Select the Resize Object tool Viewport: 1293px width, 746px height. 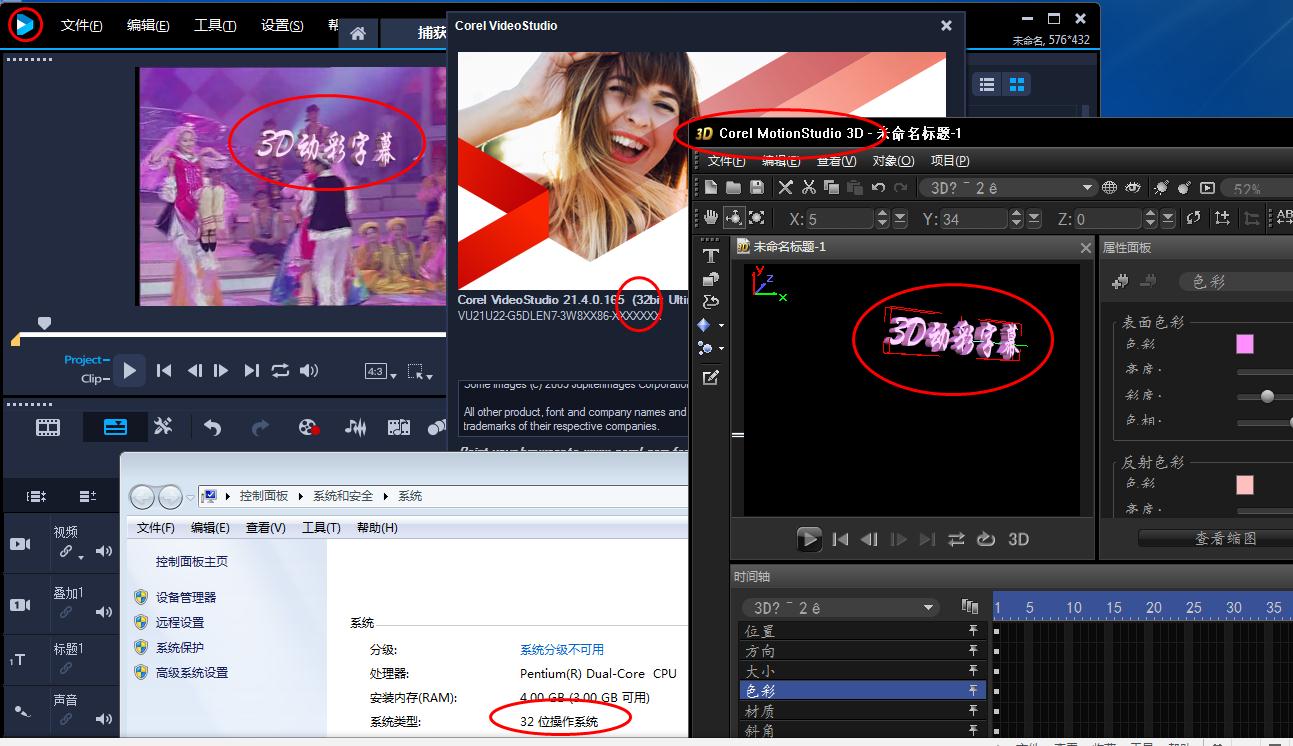[757, 218]
